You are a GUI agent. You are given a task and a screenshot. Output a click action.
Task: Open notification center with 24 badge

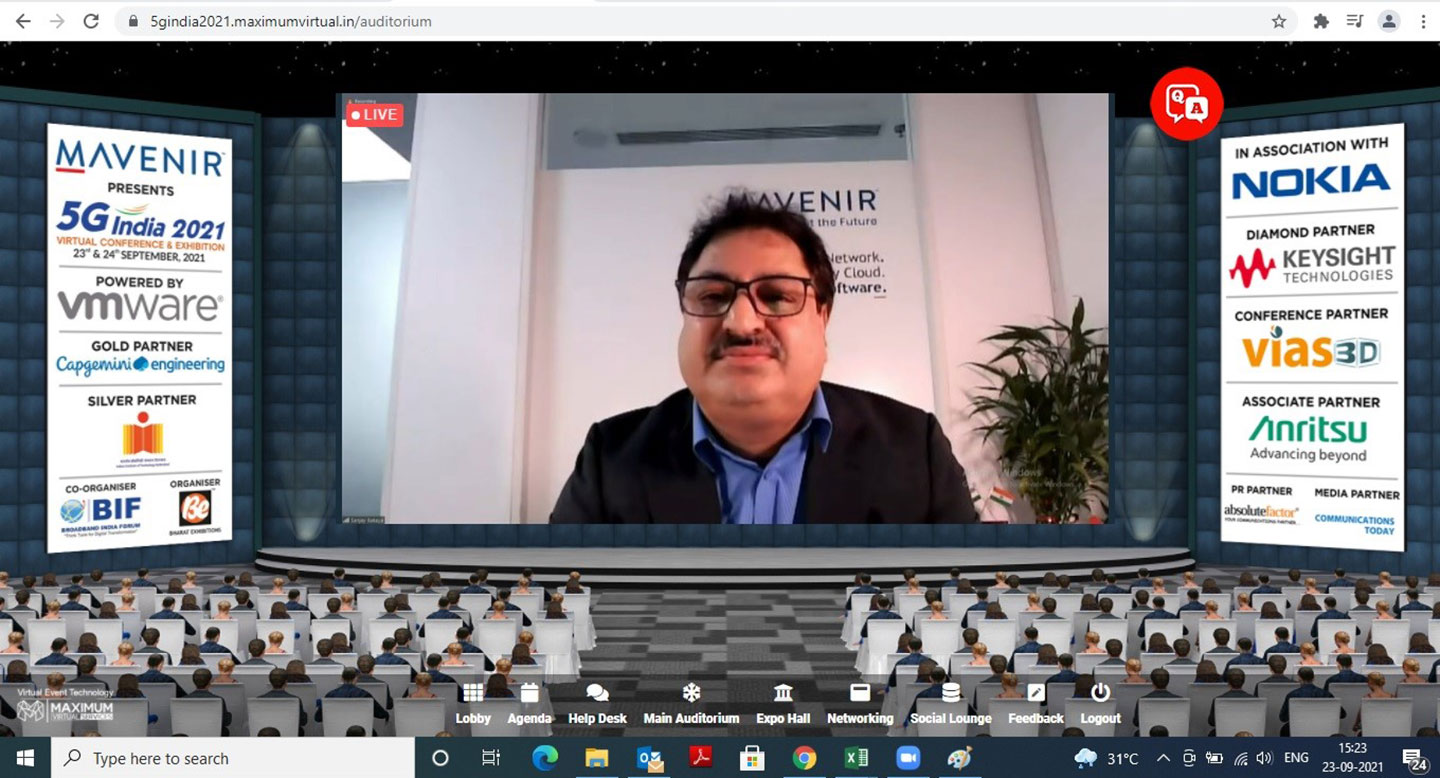click(x=1414, y=759)
